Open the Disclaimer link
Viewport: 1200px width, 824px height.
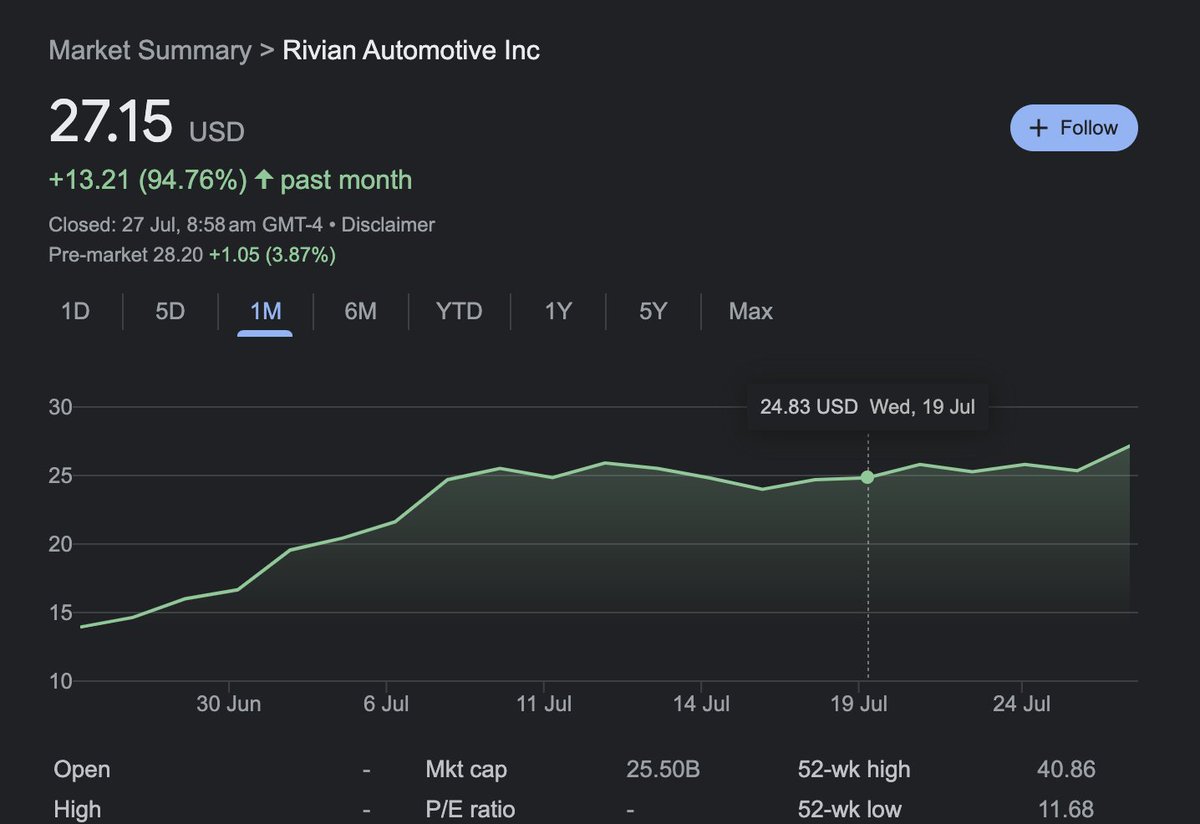click(x=389, y=225)
